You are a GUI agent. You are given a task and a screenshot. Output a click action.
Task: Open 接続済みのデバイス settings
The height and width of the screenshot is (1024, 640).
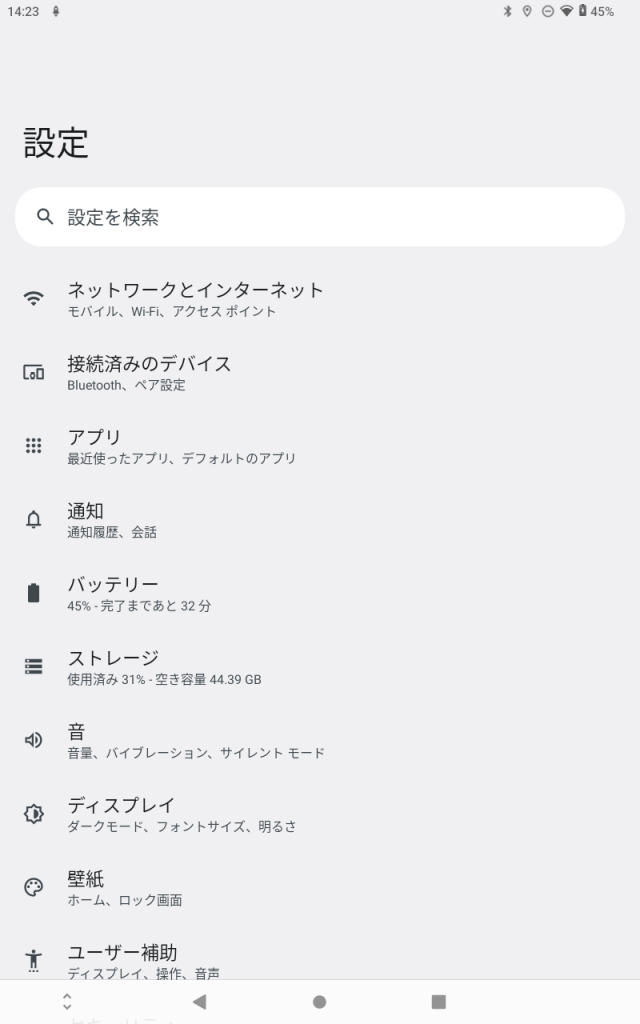(150, 372)
